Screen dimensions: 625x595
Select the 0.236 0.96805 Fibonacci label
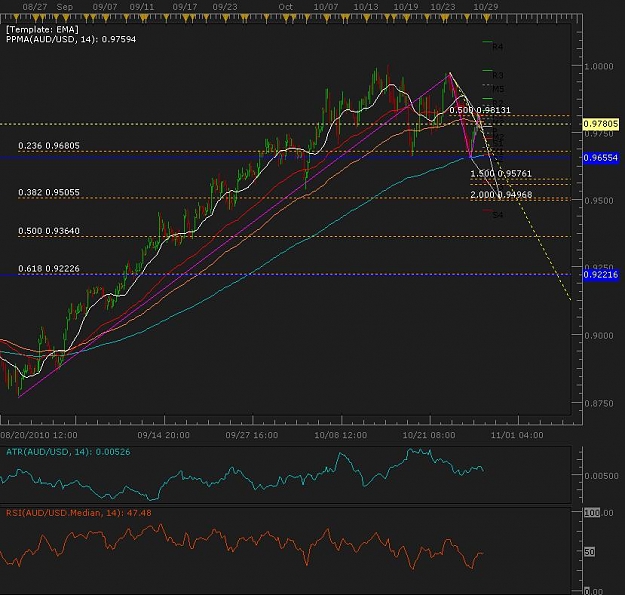click(x=49, y=146)
